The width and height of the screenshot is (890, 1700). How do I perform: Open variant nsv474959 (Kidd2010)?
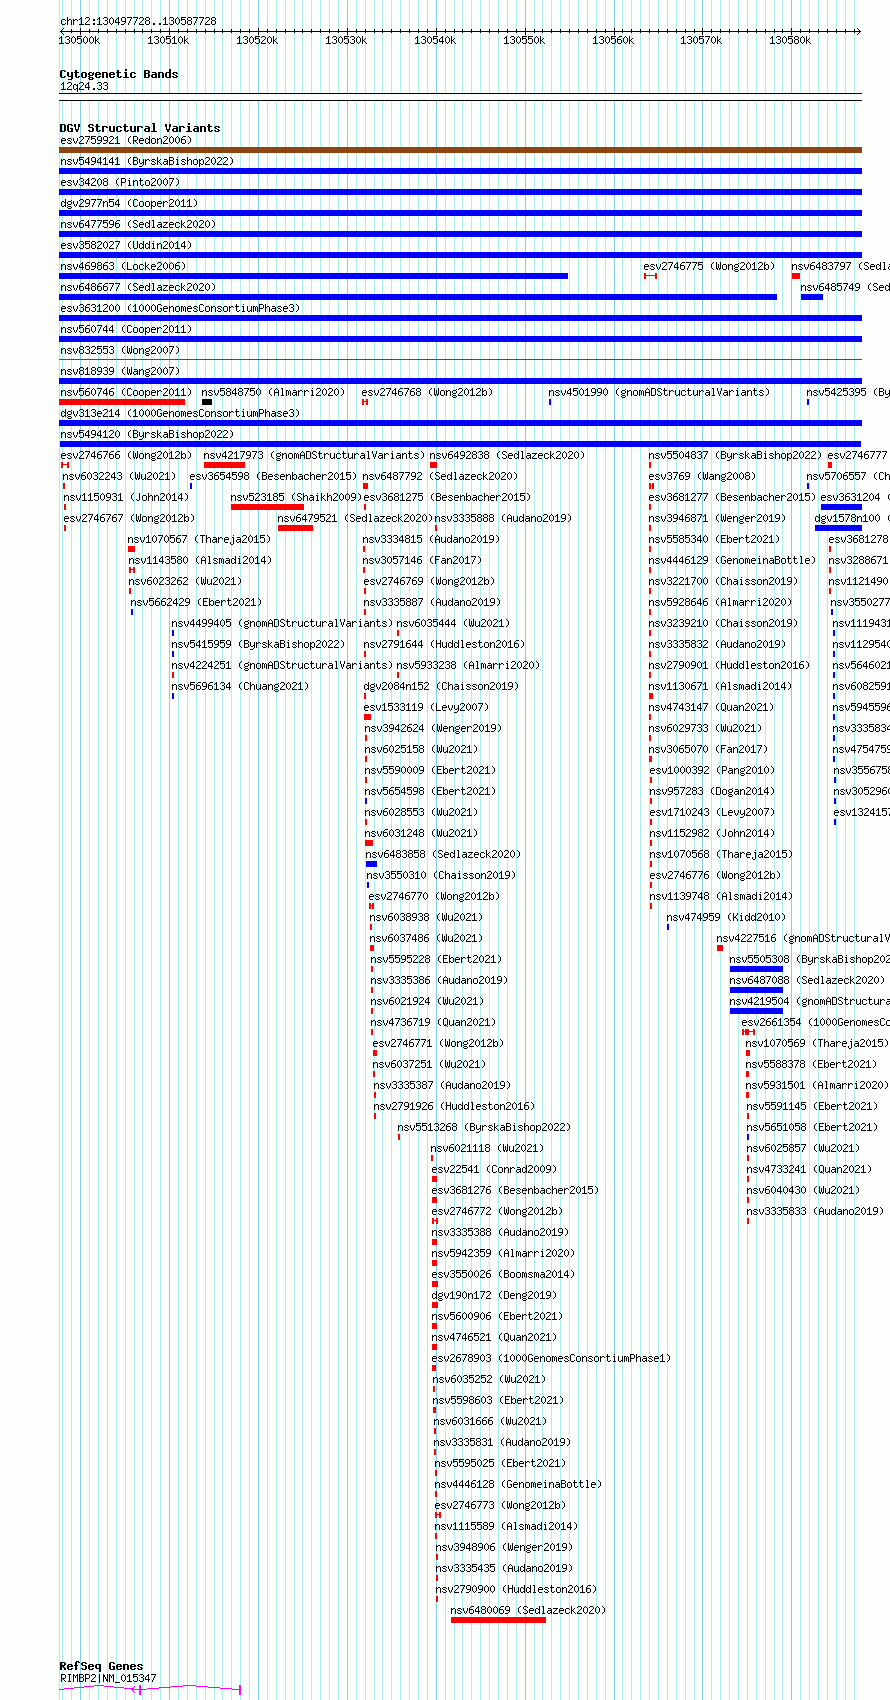pyautogui.click(x=727, y=917)
